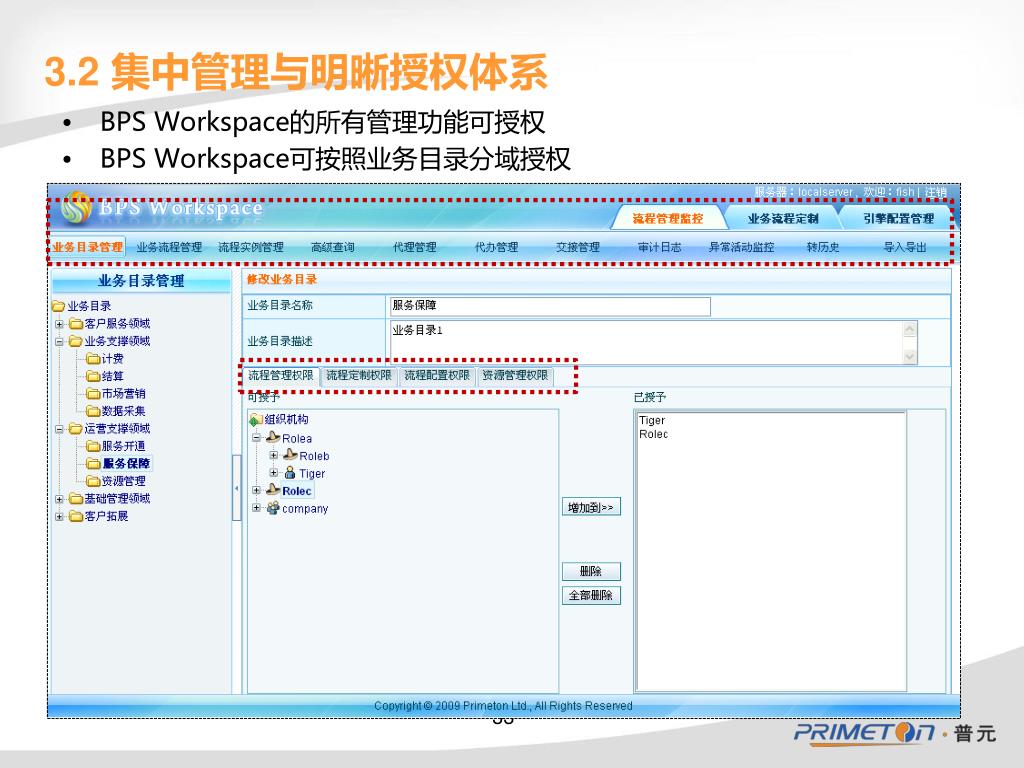Image resolution: width=1024 pixels, height=768 pixels.
Task: Switch to 引擎配置管理 top tab
Action: [898, 219]
